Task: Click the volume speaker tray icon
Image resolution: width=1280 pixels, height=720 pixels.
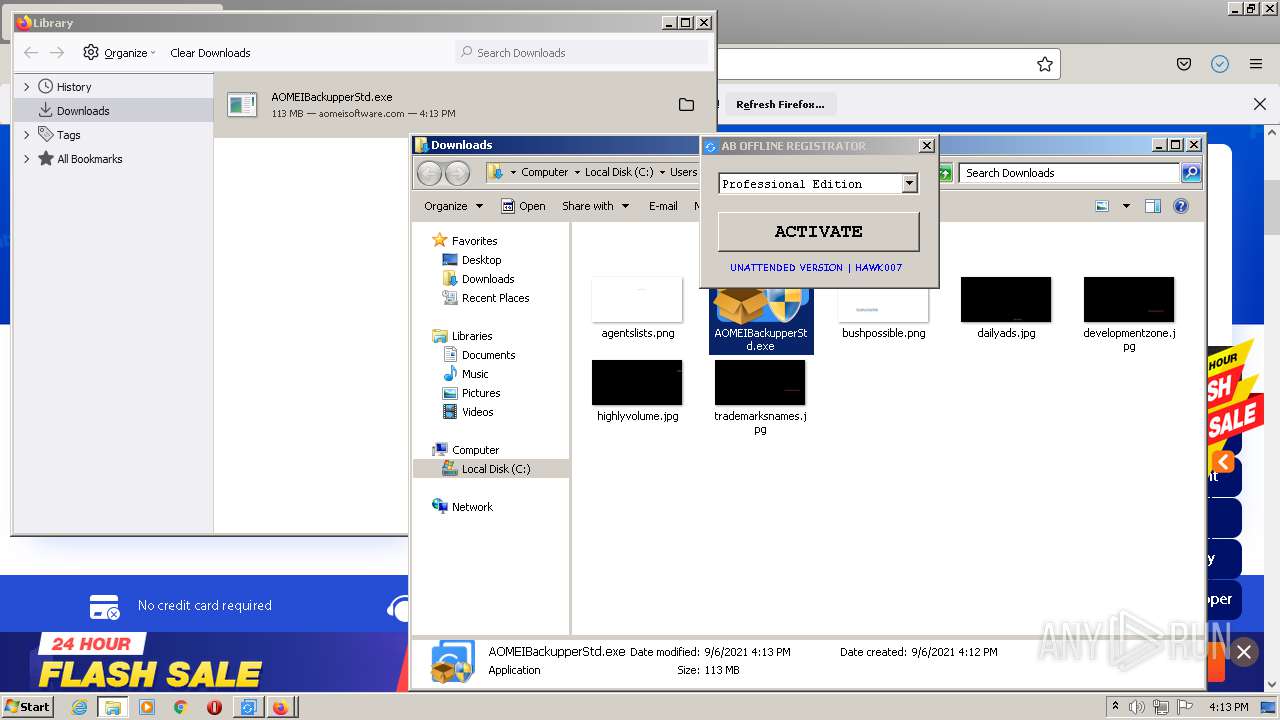Action: (1138, 707)
